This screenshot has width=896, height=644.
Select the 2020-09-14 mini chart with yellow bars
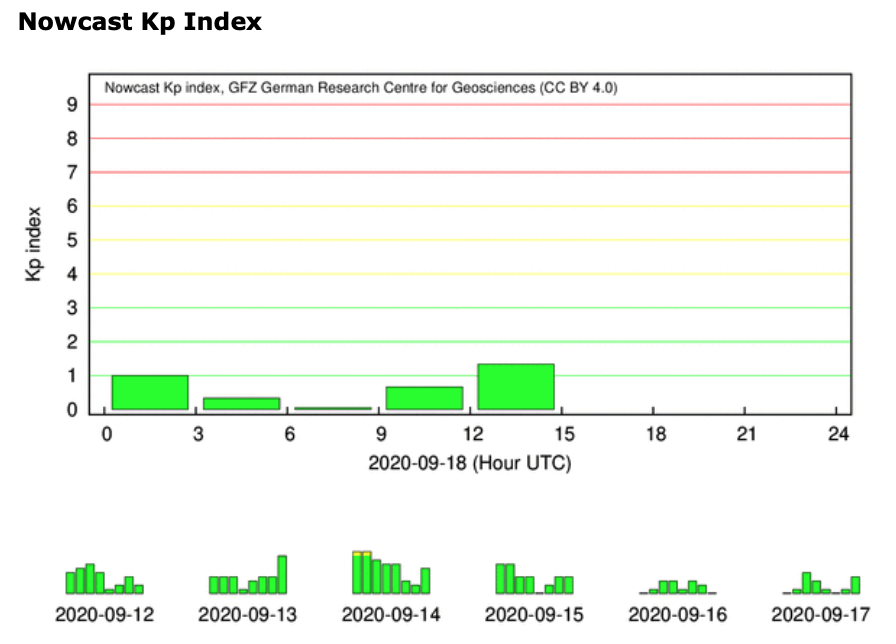pos(391,573)
